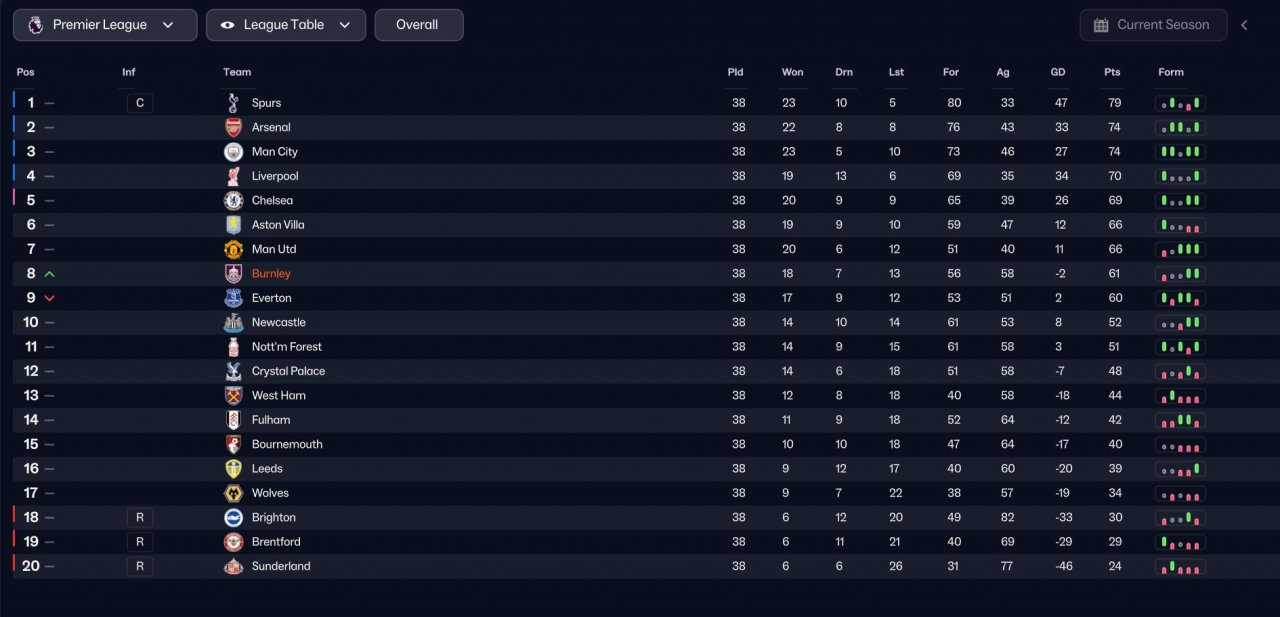The height and width of the screenshot is (617, 1280).
Task: Click the Arsenal club badge
Action: pos(233,127)
